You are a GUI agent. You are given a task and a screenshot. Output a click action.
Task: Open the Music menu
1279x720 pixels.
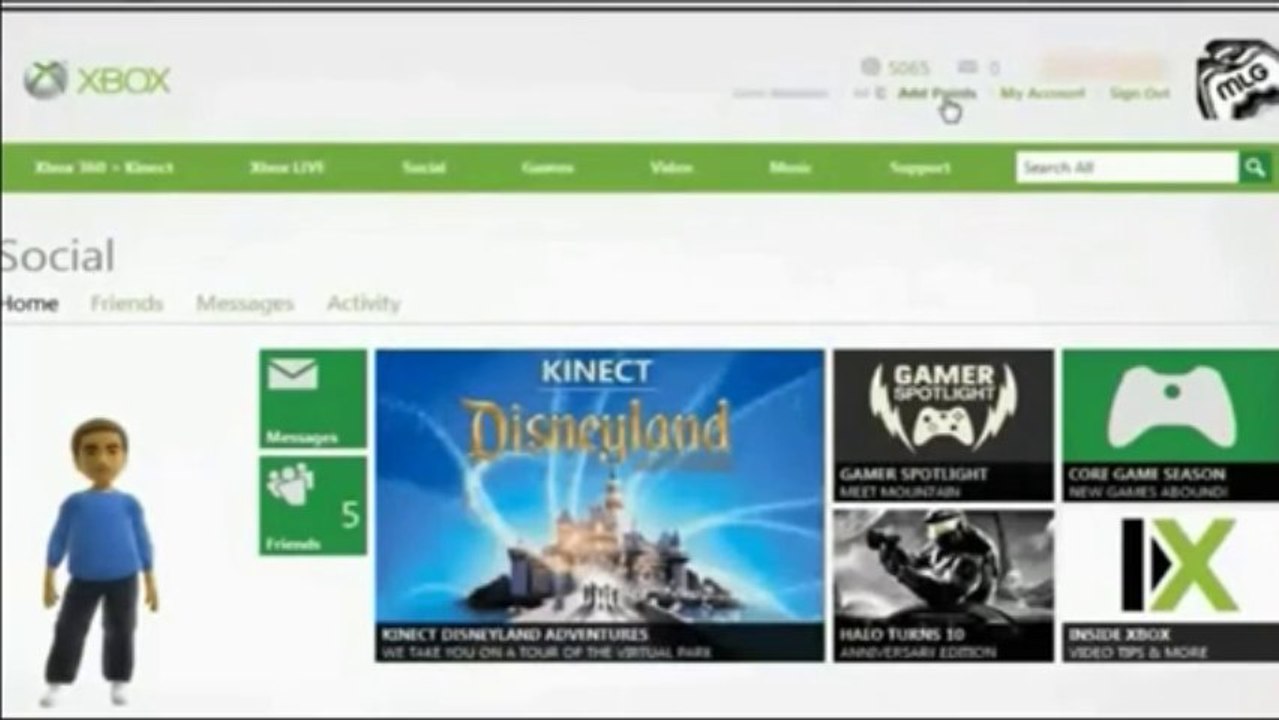pyautogui.click(x=790, y=168)
